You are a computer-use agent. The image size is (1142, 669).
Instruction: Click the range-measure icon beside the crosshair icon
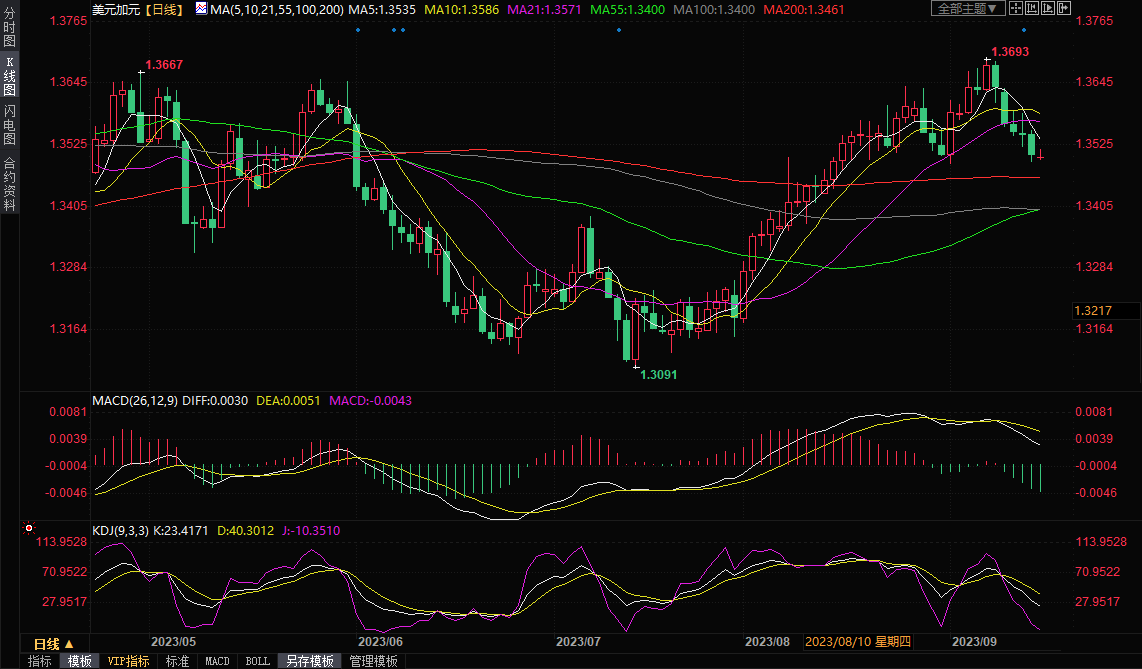tap(1031, 8)
